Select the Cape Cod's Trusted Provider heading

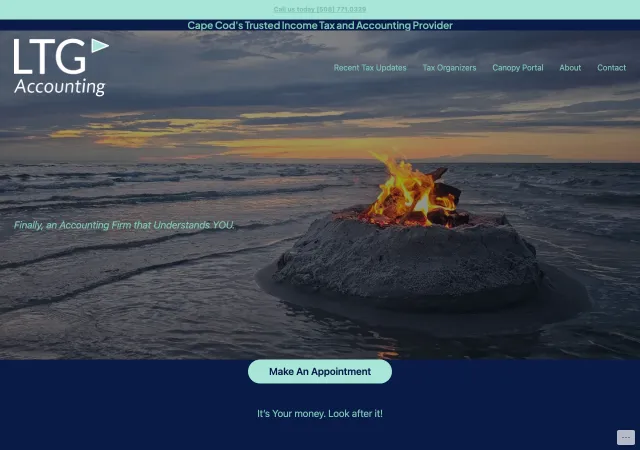pos(320,25)
